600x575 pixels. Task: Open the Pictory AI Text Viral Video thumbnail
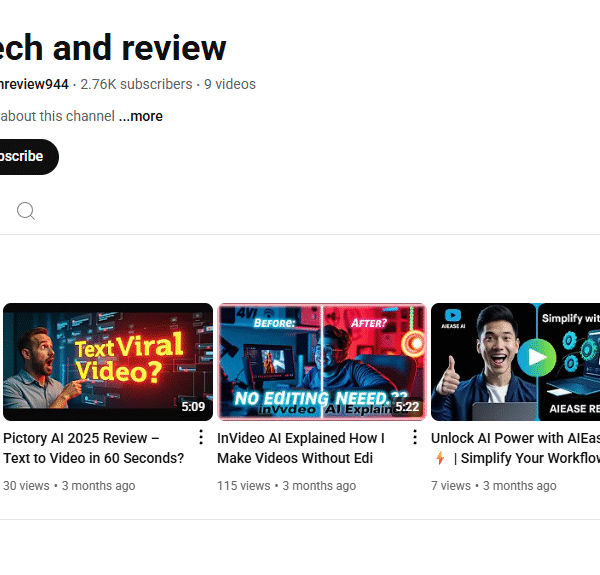pos(108,362)
